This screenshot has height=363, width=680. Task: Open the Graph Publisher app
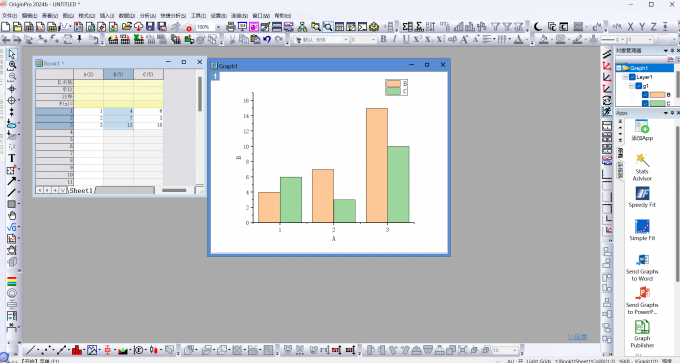pyautogui.click(x=642, y=334)
